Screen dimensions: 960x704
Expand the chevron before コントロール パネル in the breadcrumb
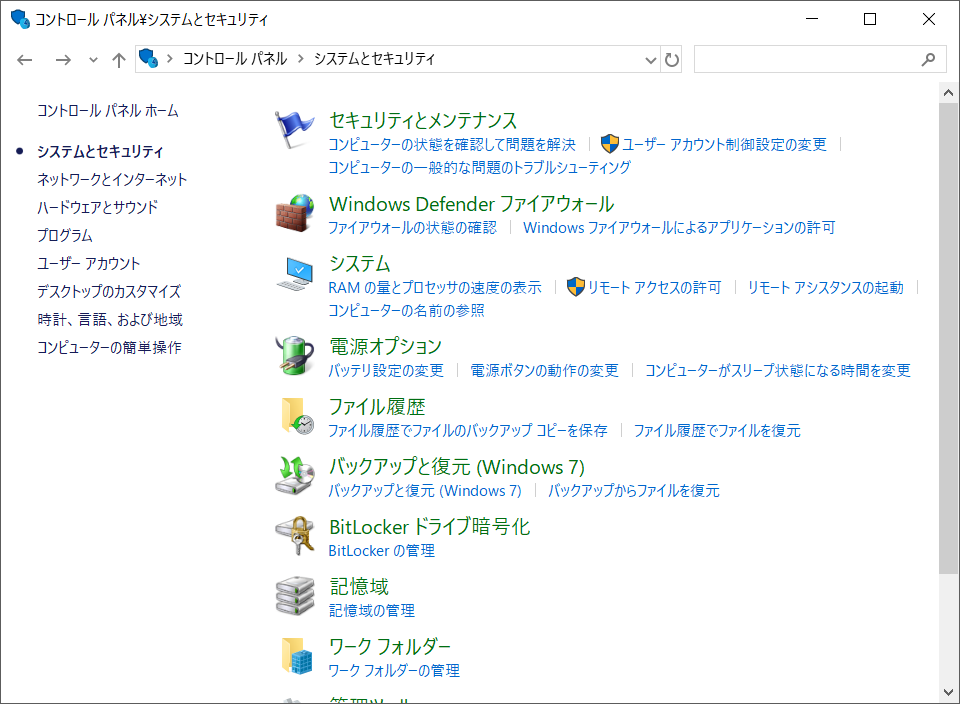tap(170, 59)
